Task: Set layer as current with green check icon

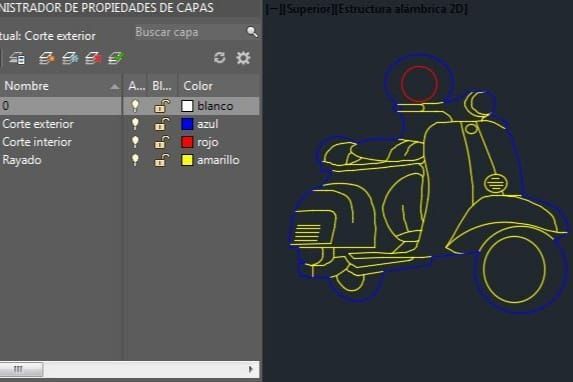Action: [x=116, y=58]
